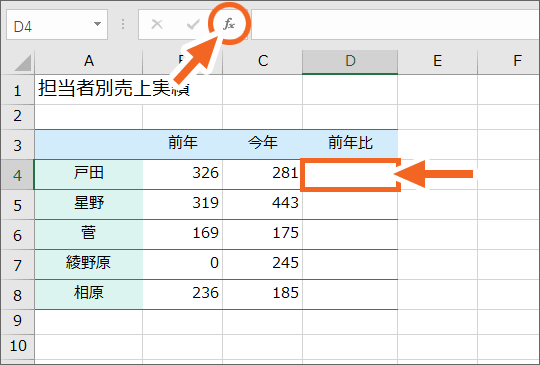Click the 前年比 header cell
The width and height of the screenshot is (540, 365).
click(350, 144)
